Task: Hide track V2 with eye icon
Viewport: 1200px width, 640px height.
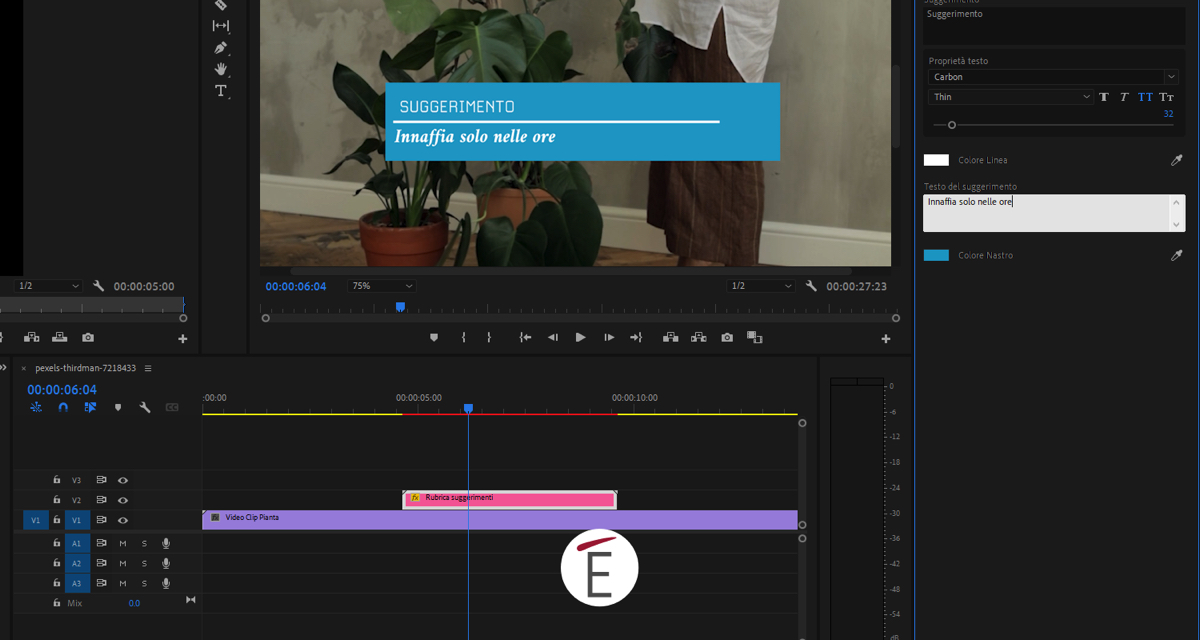Action: (x=123, y=500)
